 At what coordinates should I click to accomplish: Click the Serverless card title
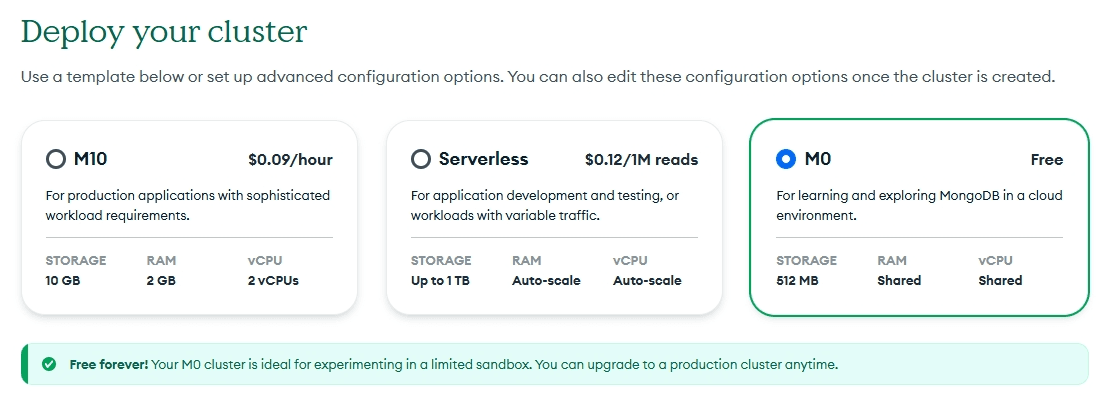tap(483, 159)
